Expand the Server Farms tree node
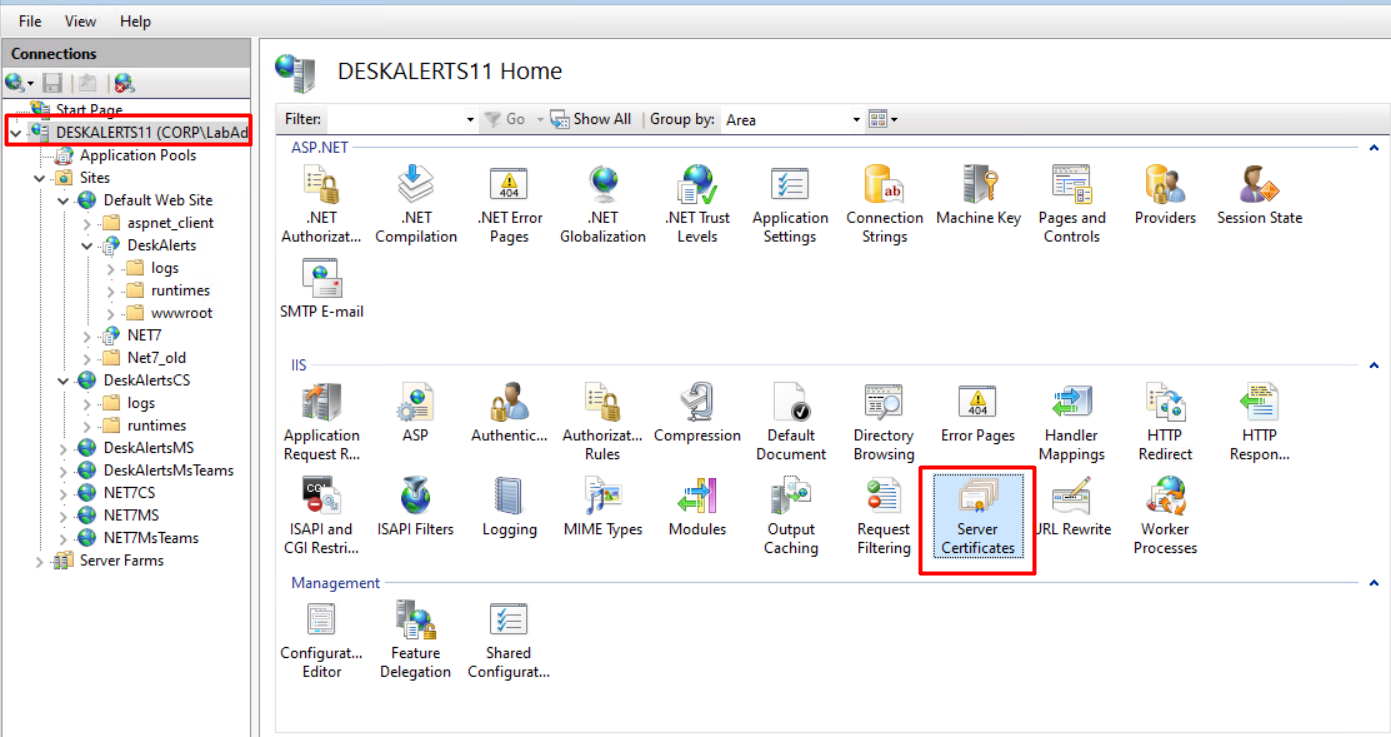 40,561
